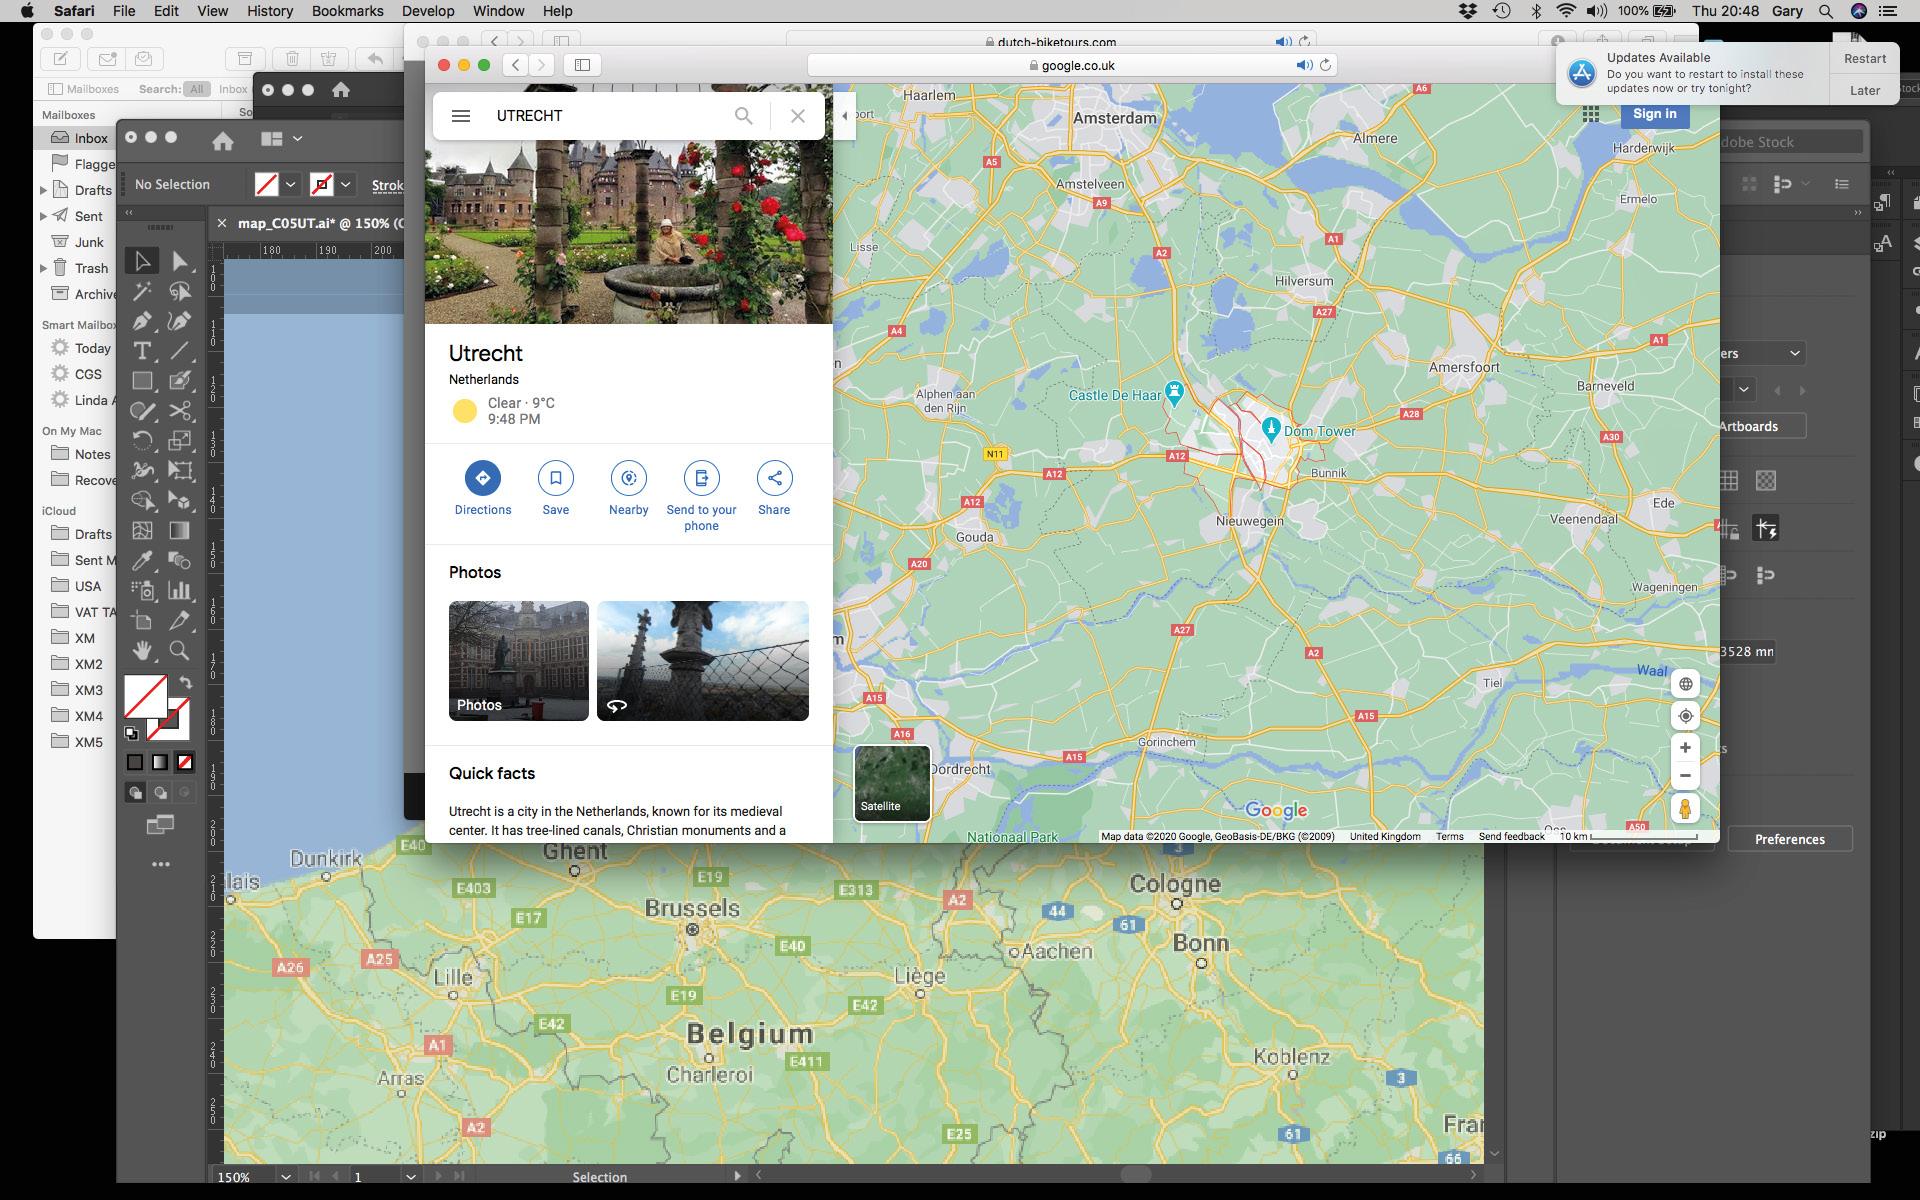Click Illustrator Home icon

pyautogui.click(x=223, y=140)
